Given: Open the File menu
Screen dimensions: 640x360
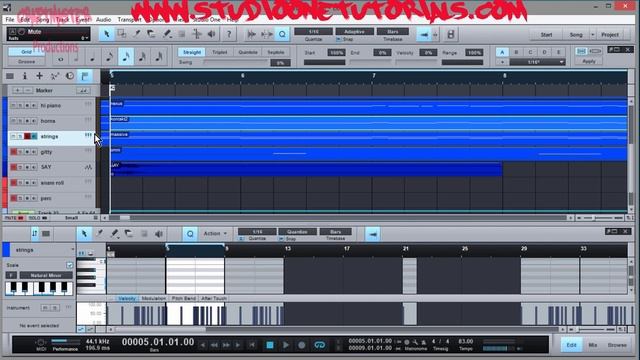Looking at the screenshot, I should 10,20.
